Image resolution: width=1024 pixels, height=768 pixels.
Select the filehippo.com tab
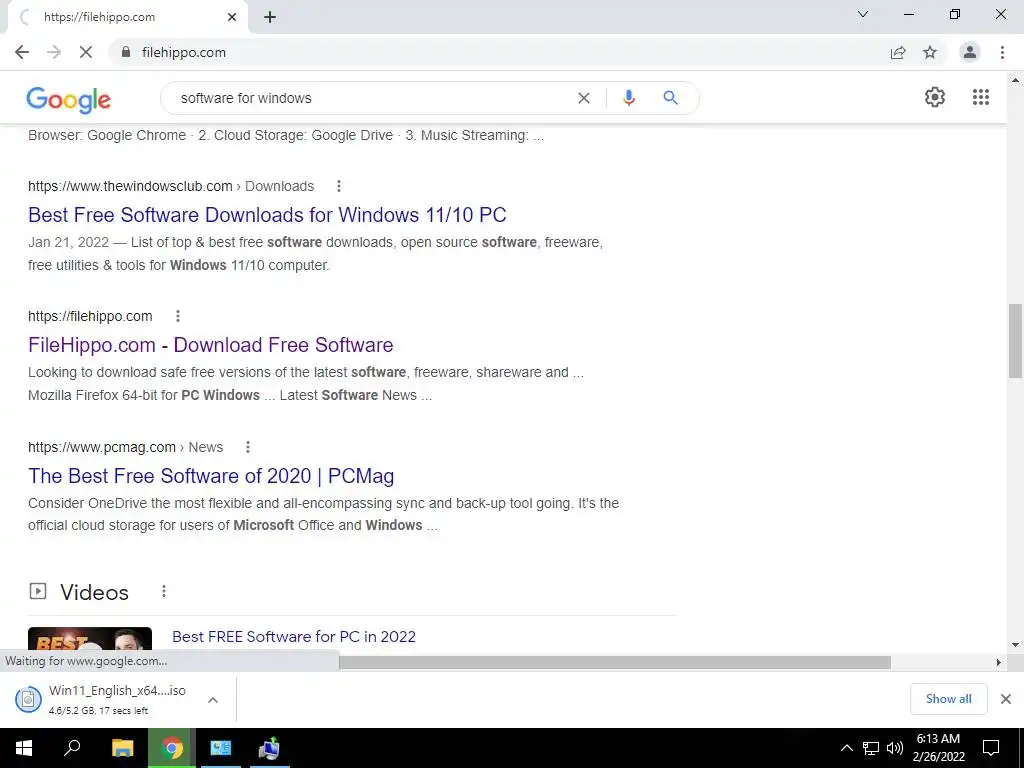[127, 17]
